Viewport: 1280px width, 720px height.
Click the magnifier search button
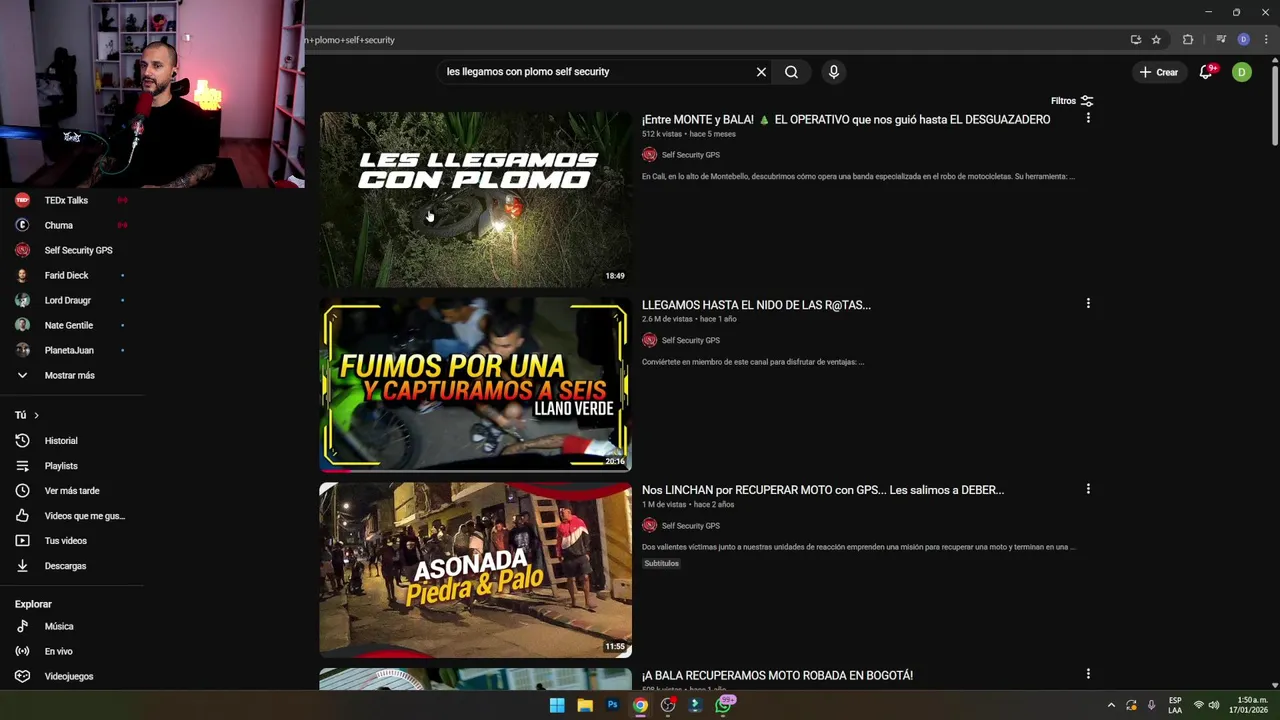(791, 72)
